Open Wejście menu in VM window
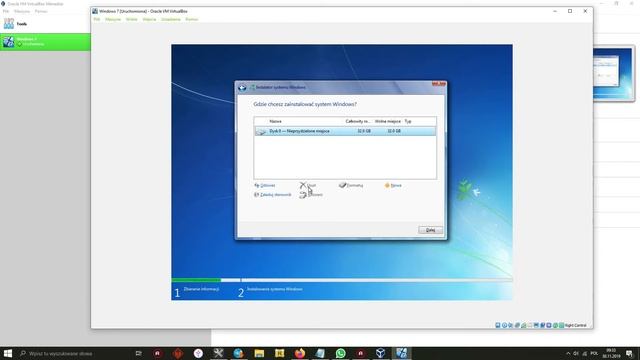 [x=149, y=19]
